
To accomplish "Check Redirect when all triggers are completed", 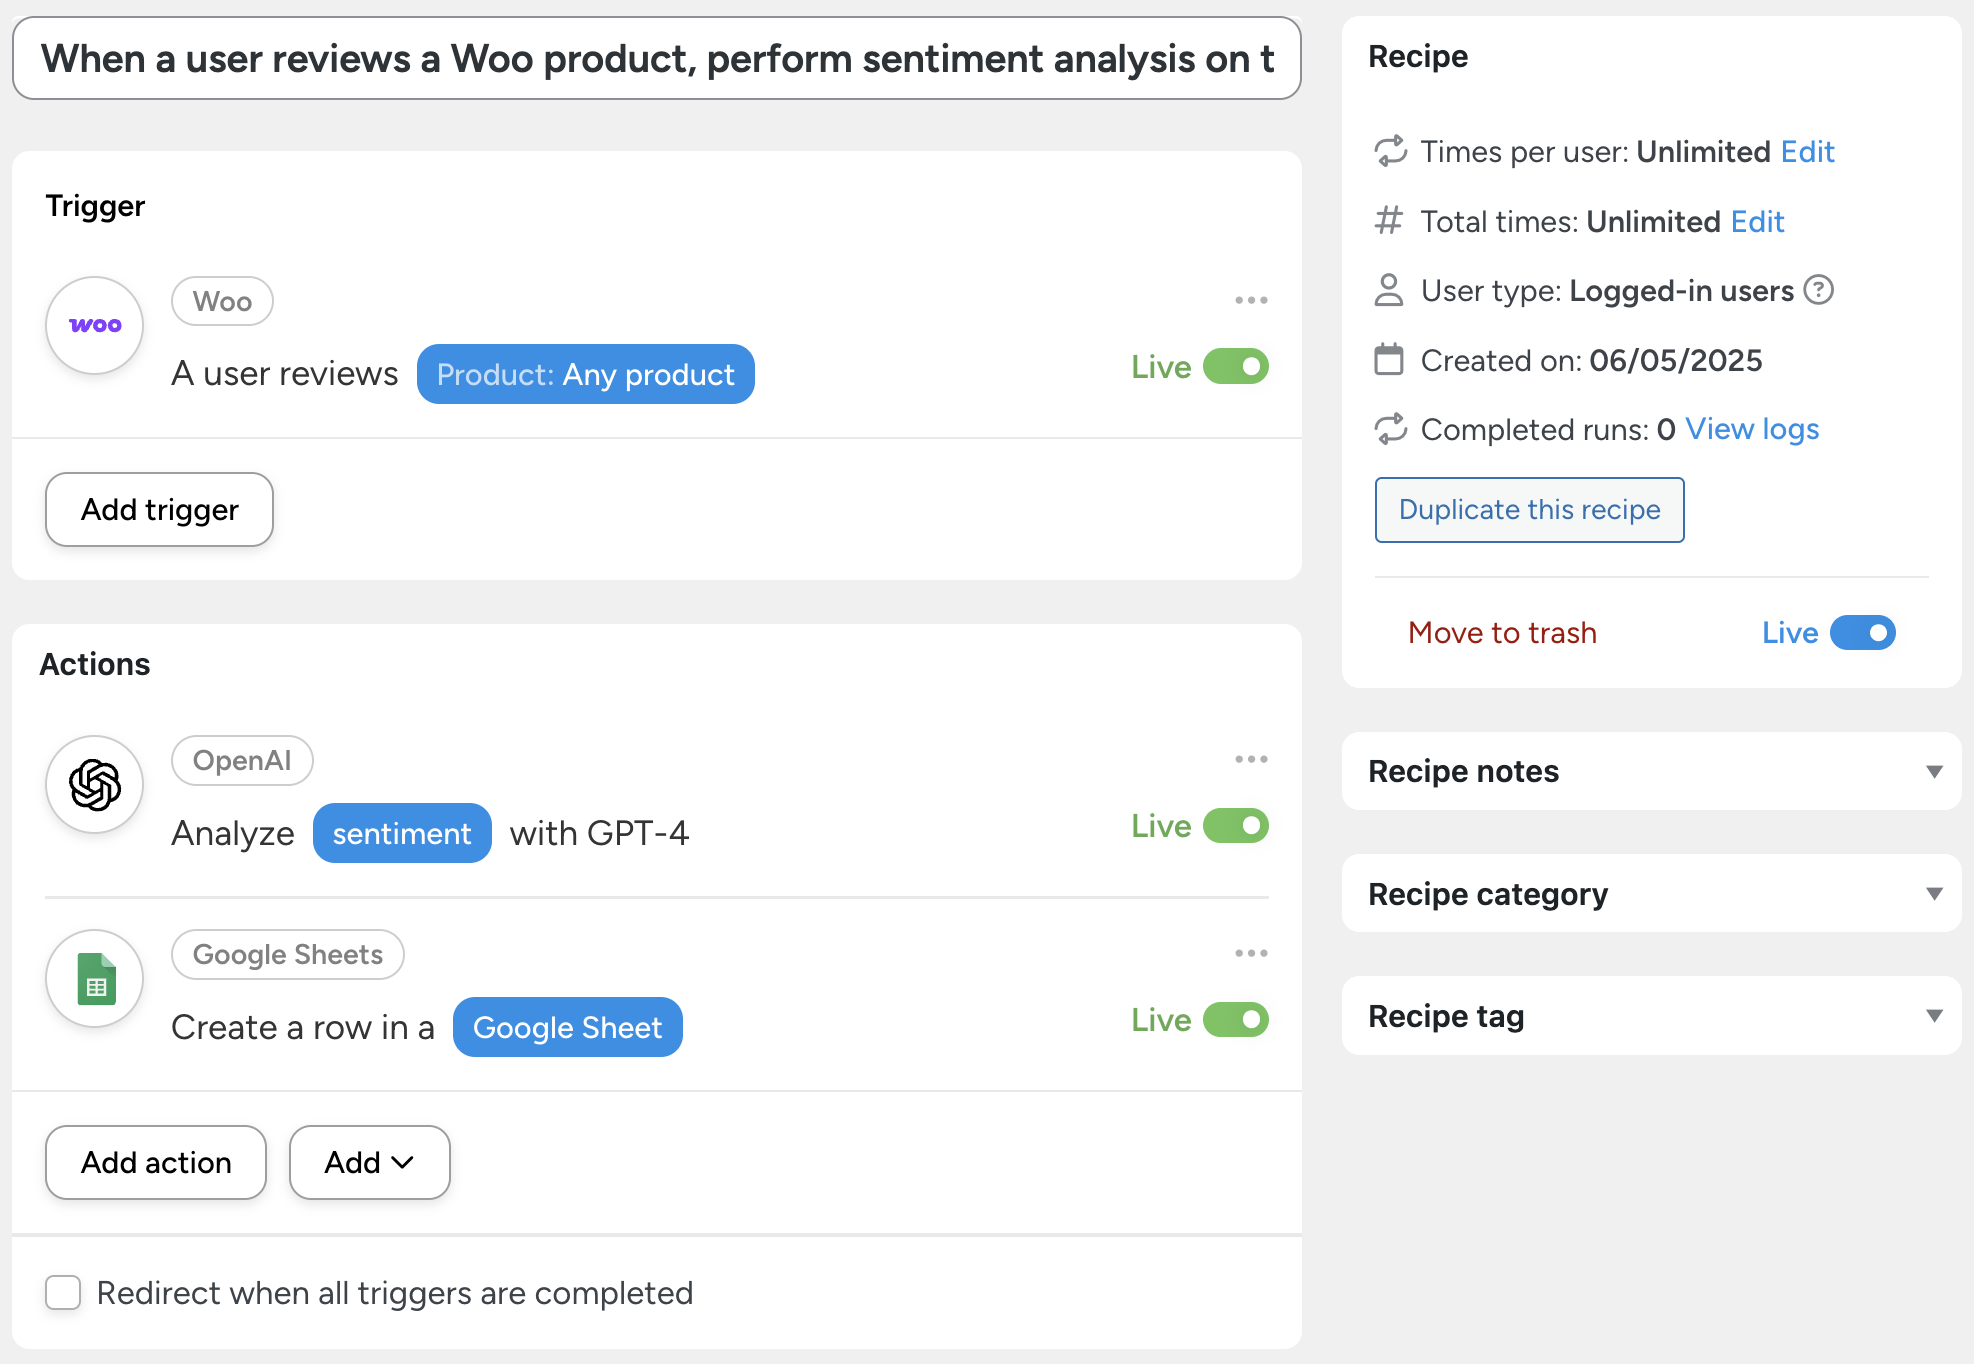I will click(63, 1292).
